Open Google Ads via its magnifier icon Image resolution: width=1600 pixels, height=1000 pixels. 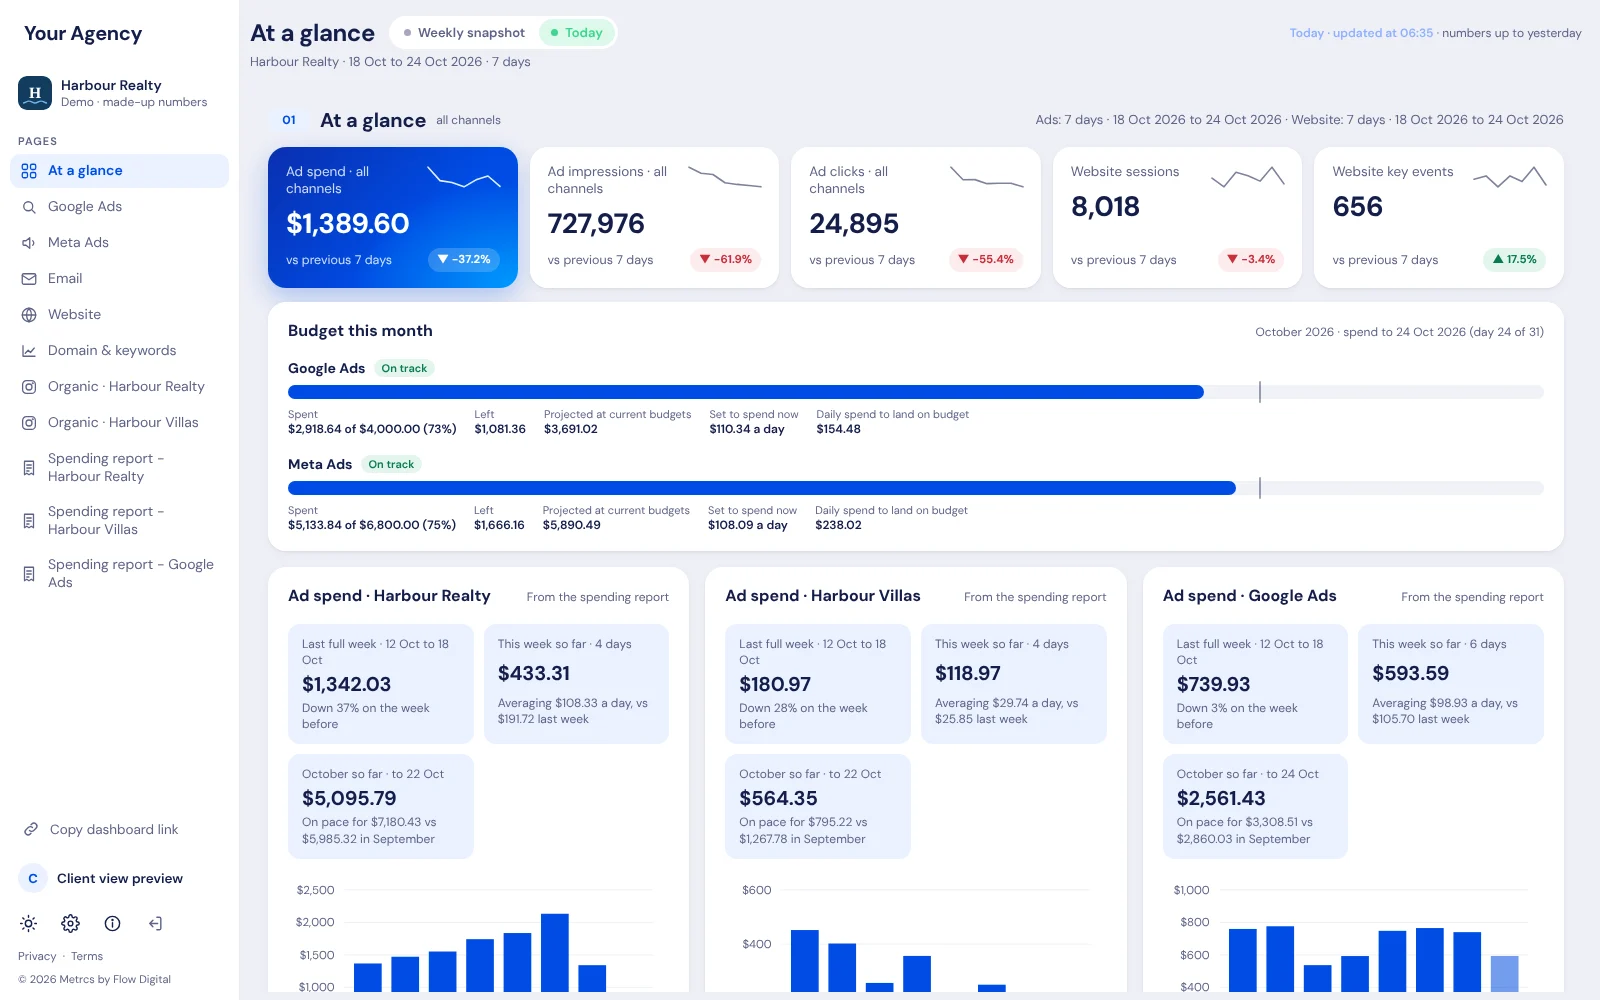tap(29, 207)
